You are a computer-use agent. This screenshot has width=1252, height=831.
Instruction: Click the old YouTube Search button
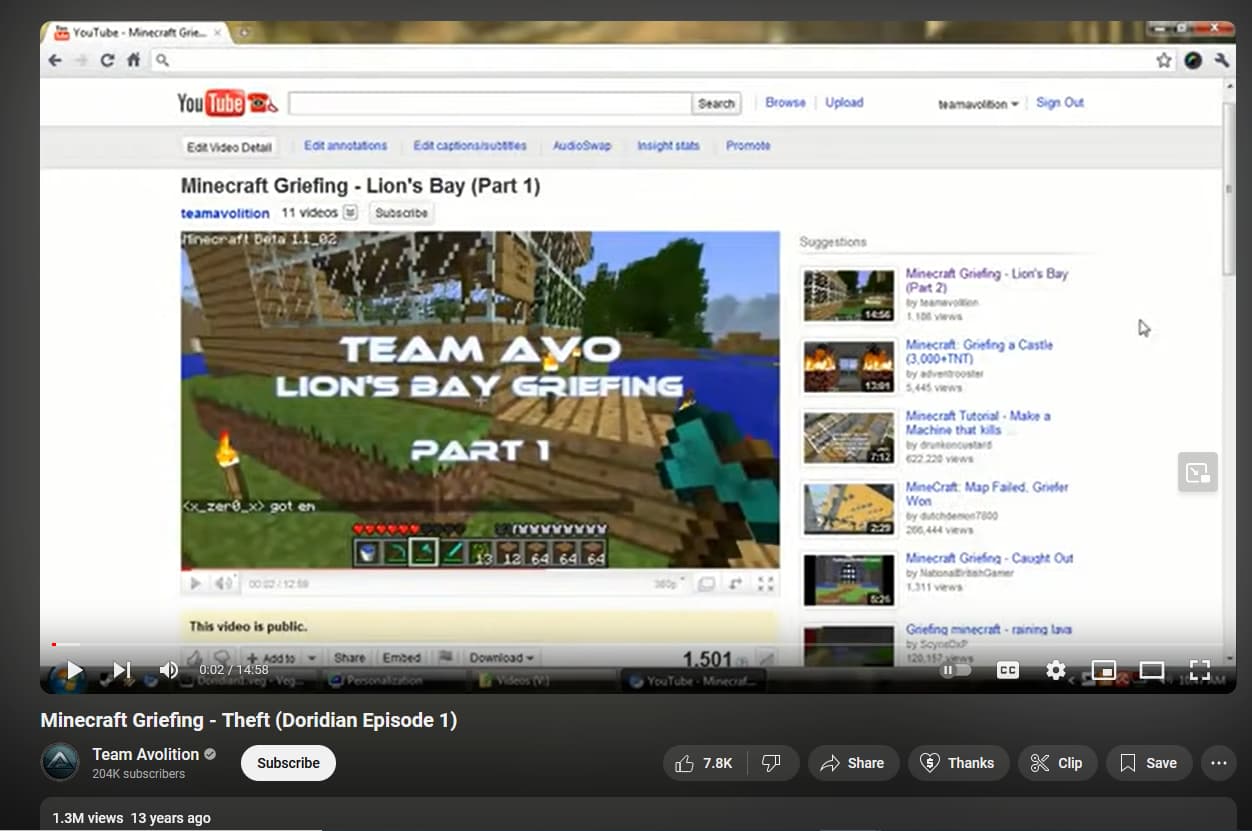(716, 103)
